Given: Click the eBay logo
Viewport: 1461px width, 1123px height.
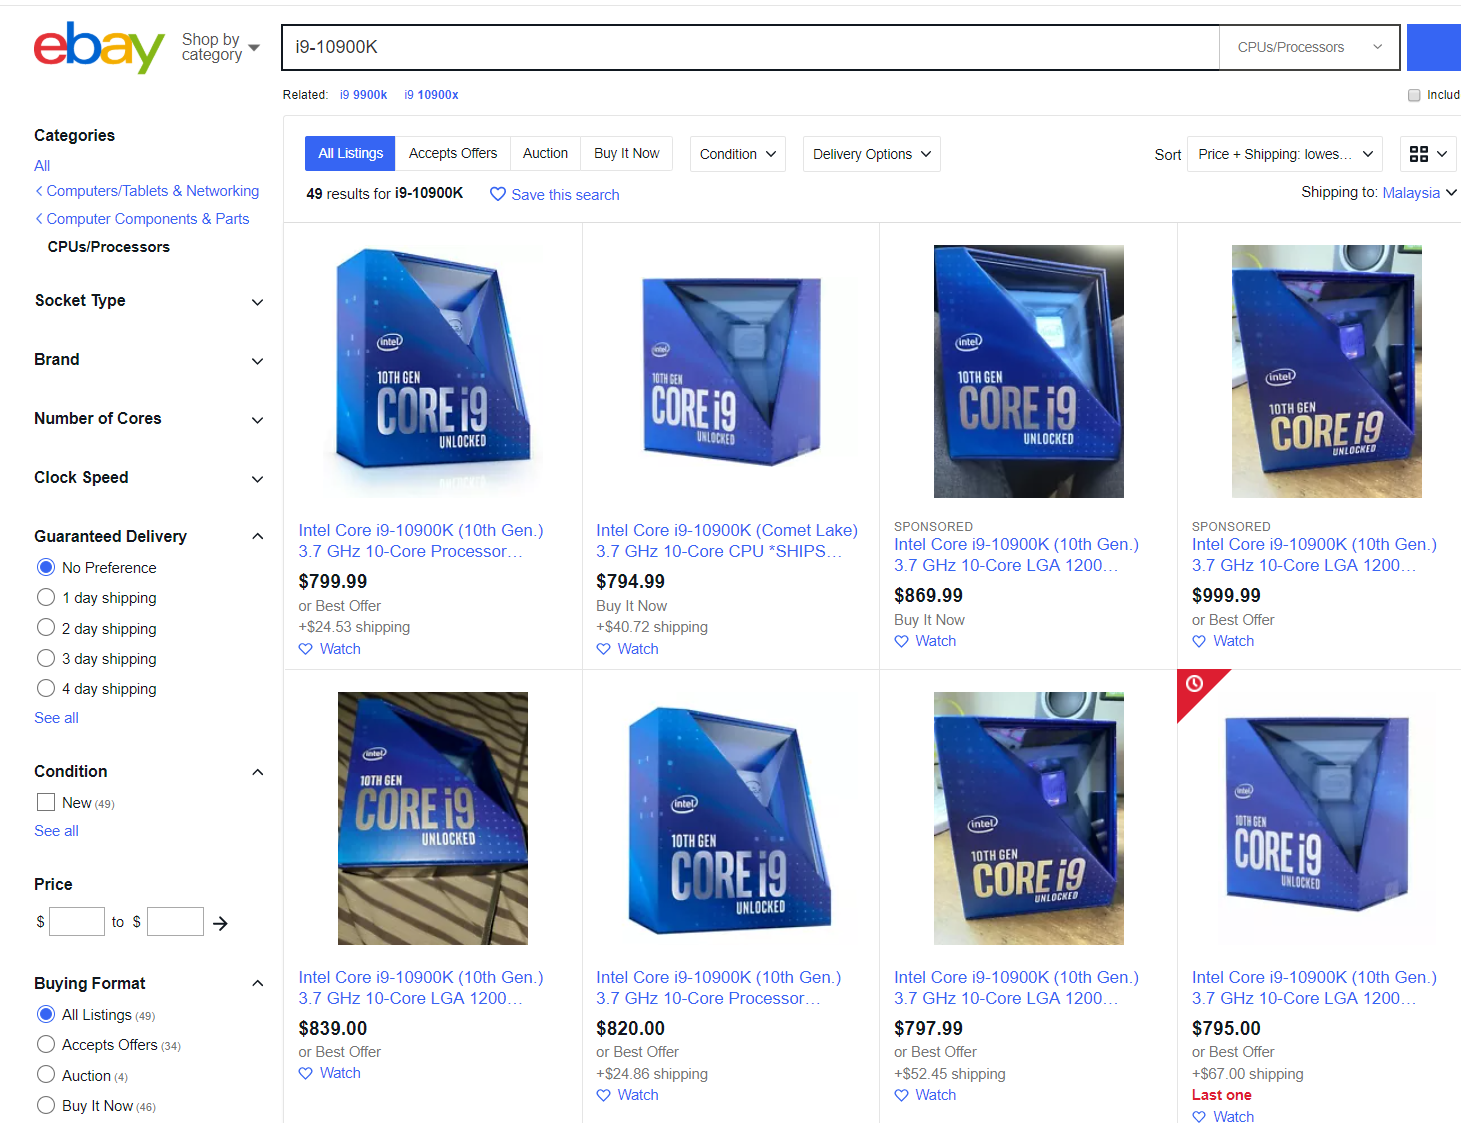Looking at the screenshot, I should (98, 47).
